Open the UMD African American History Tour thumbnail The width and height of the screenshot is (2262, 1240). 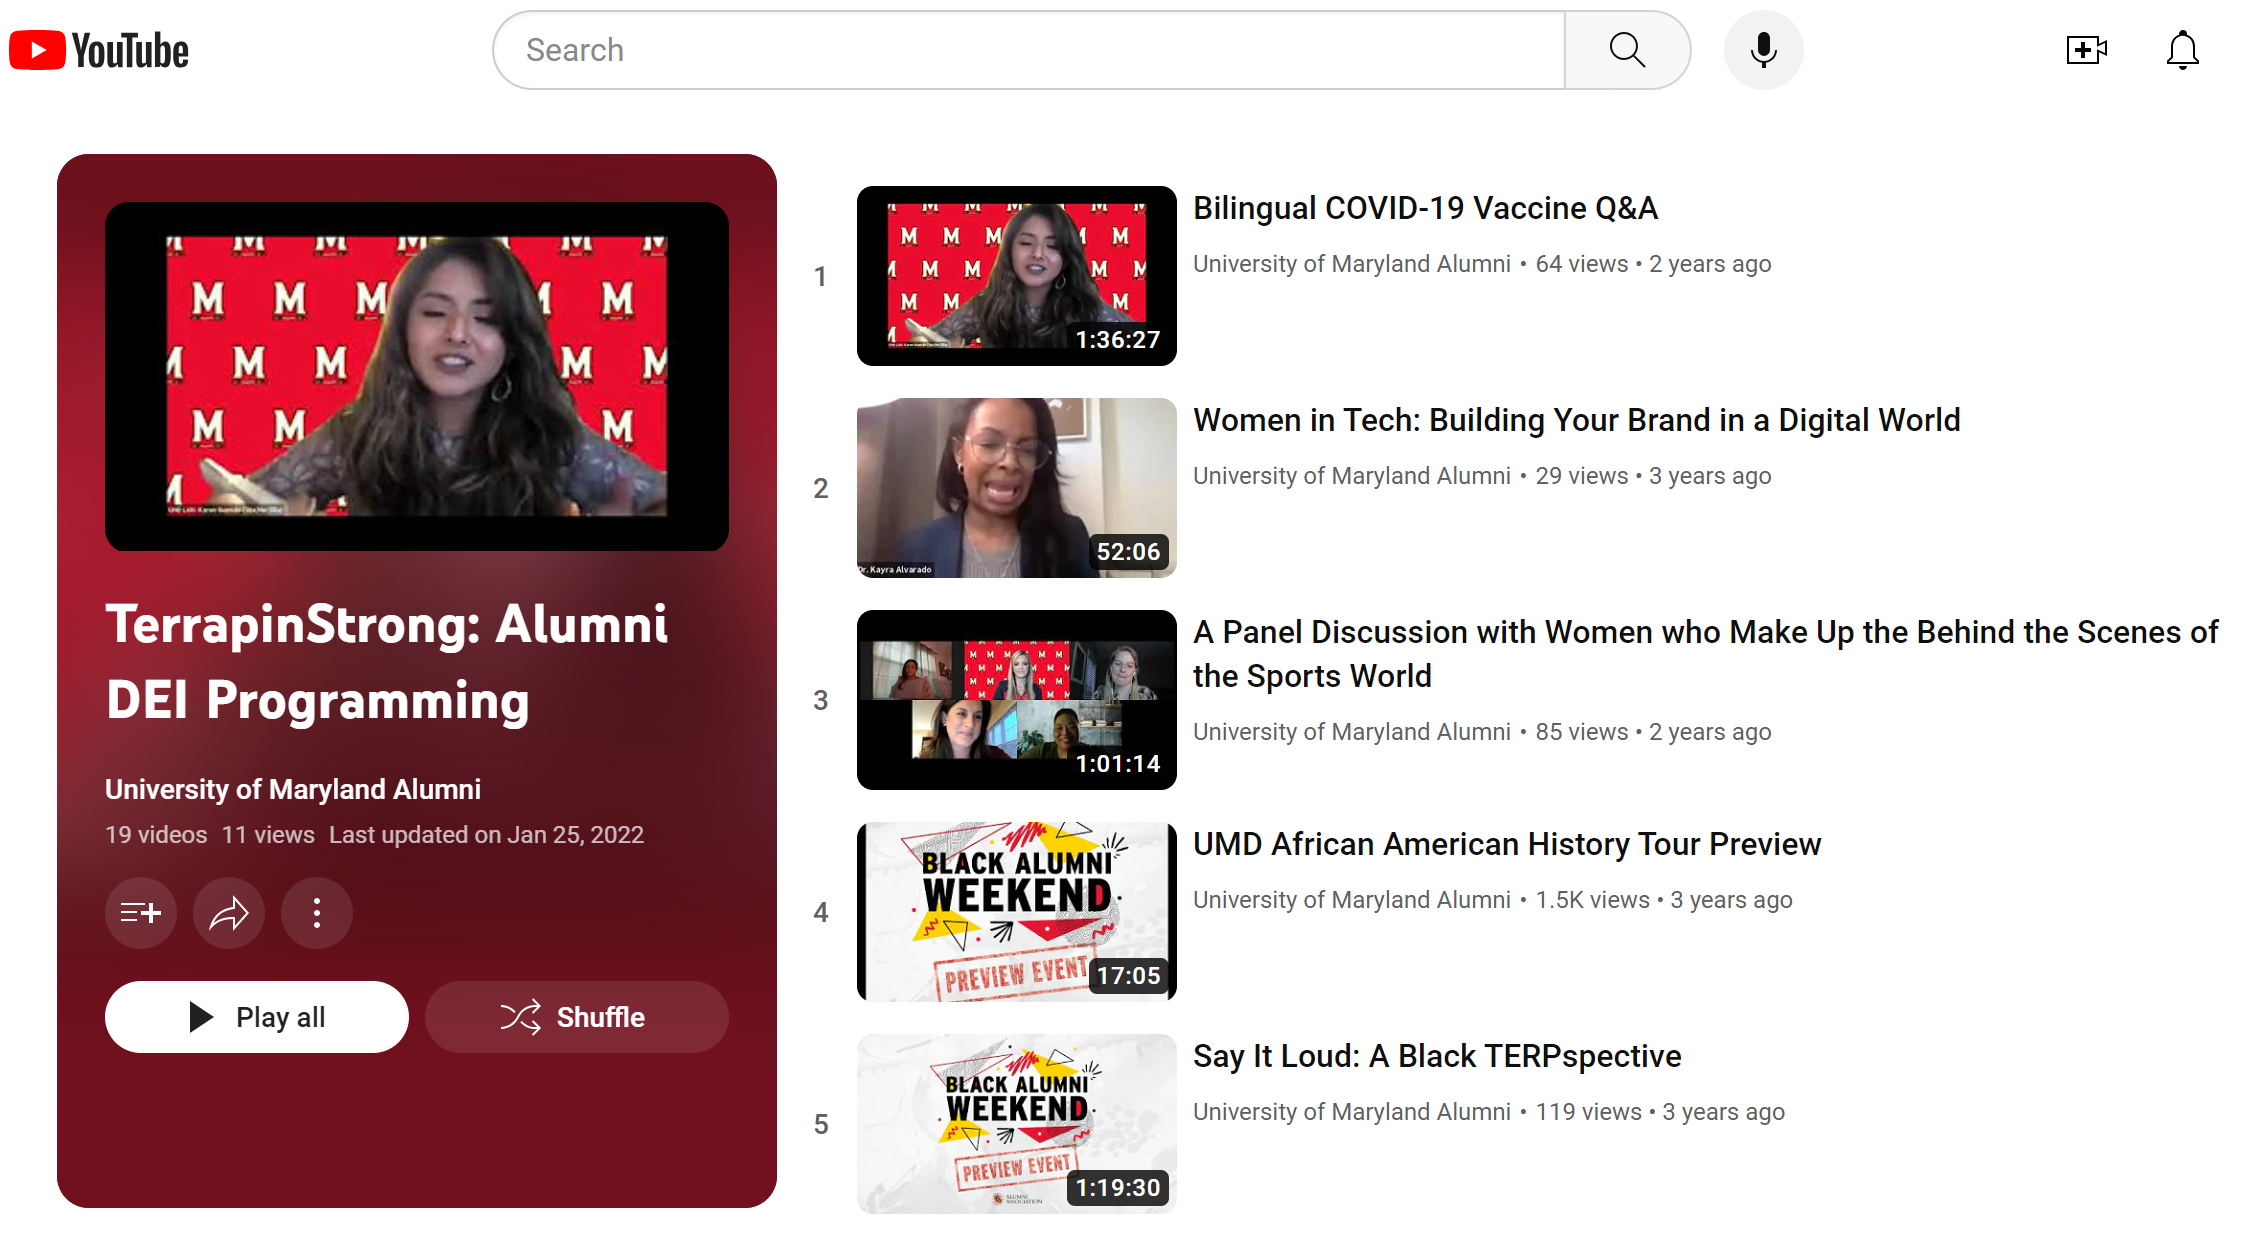tap(1016, 912)
